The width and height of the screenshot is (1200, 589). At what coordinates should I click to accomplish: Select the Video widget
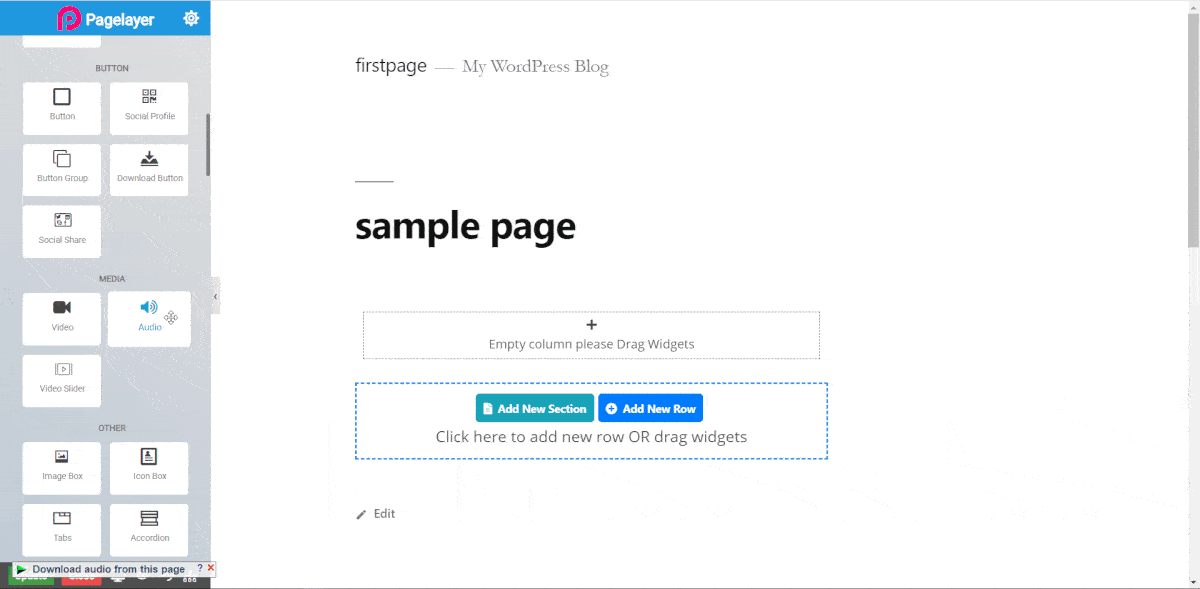pyautogui.click(x=61, y=318)
